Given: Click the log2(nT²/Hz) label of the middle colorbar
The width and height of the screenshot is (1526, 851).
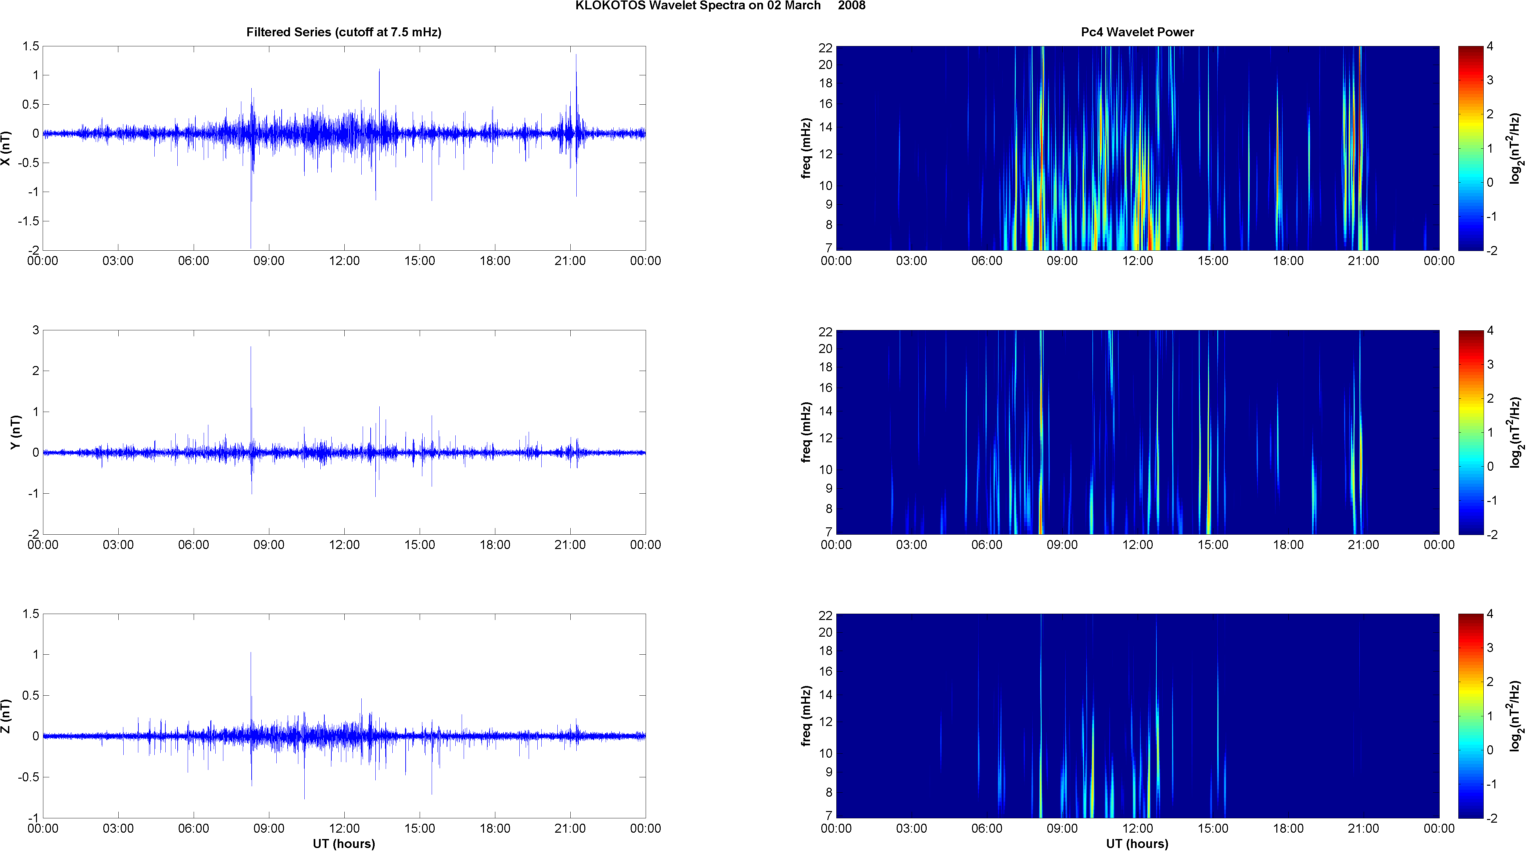Looking at the screenshot, I should [1517, 432].
